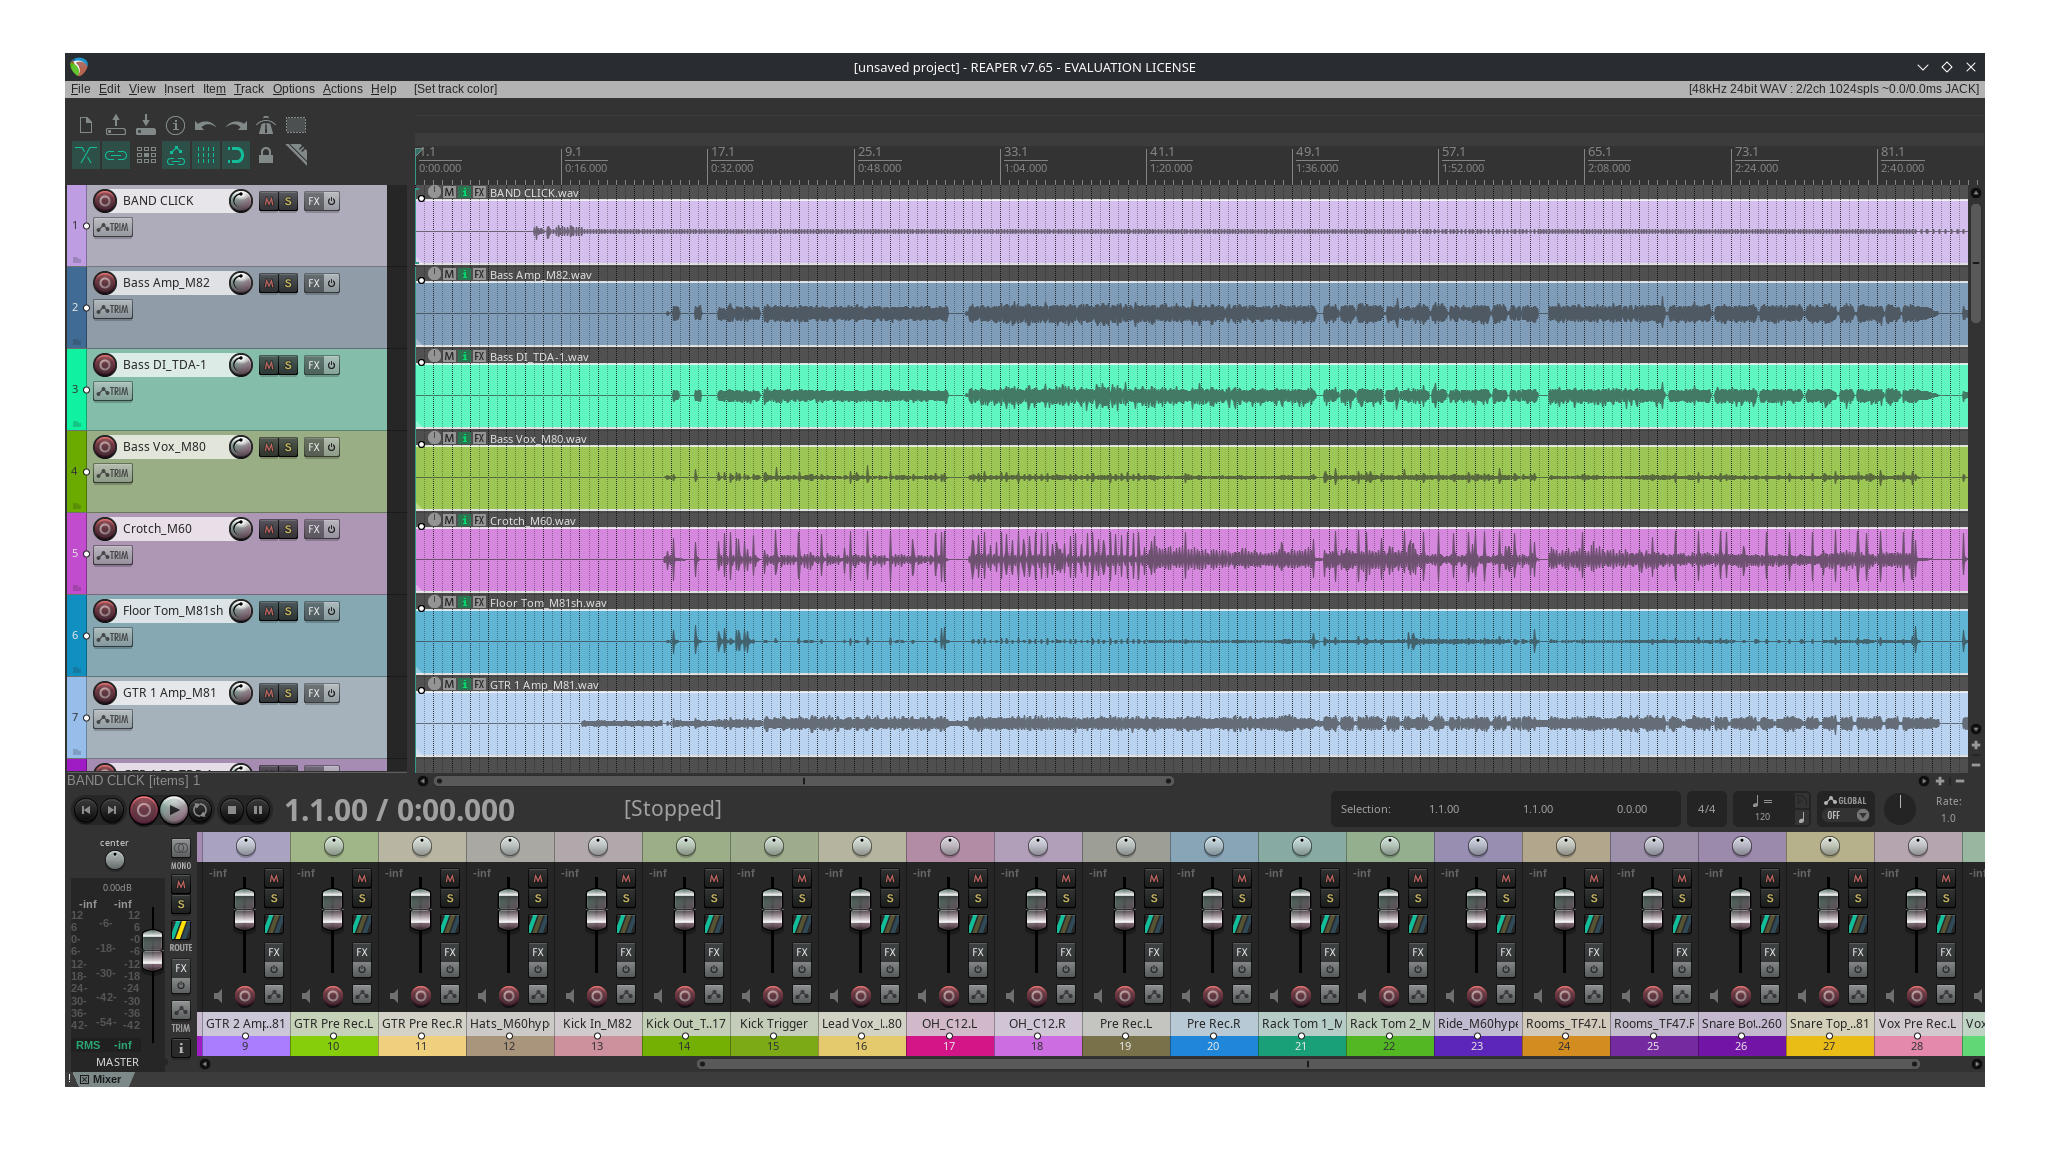Click Go to project start transport button
Viewport: 2050px width, 1164px height.
point(86,810)
